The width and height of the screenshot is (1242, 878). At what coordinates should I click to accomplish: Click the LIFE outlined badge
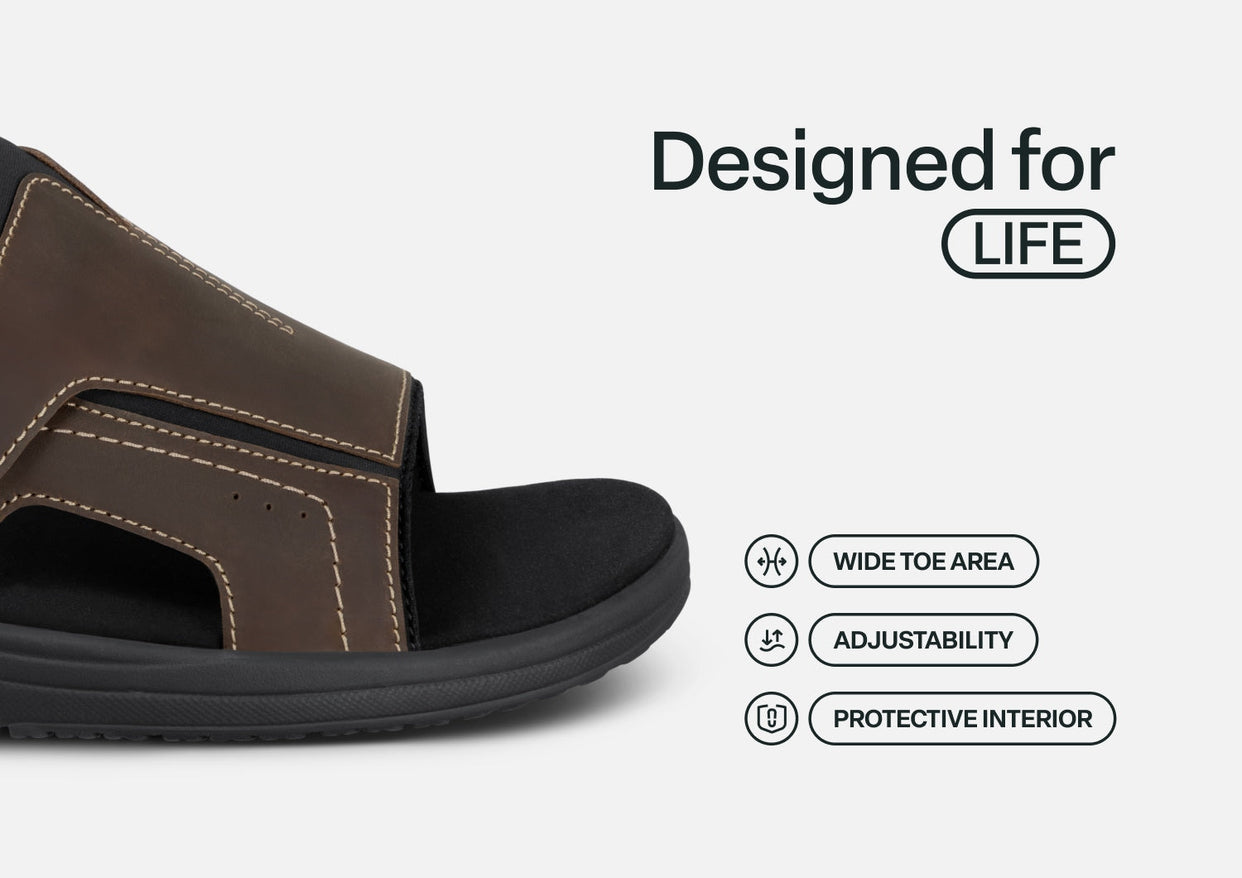[x=1028, y=243]
